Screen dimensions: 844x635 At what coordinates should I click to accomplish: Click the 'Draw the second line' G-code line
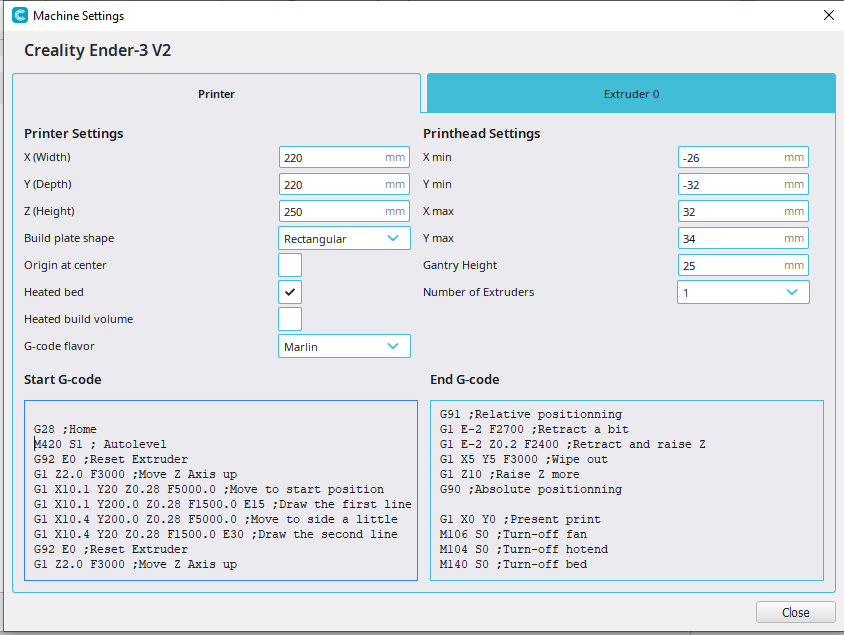215,534
